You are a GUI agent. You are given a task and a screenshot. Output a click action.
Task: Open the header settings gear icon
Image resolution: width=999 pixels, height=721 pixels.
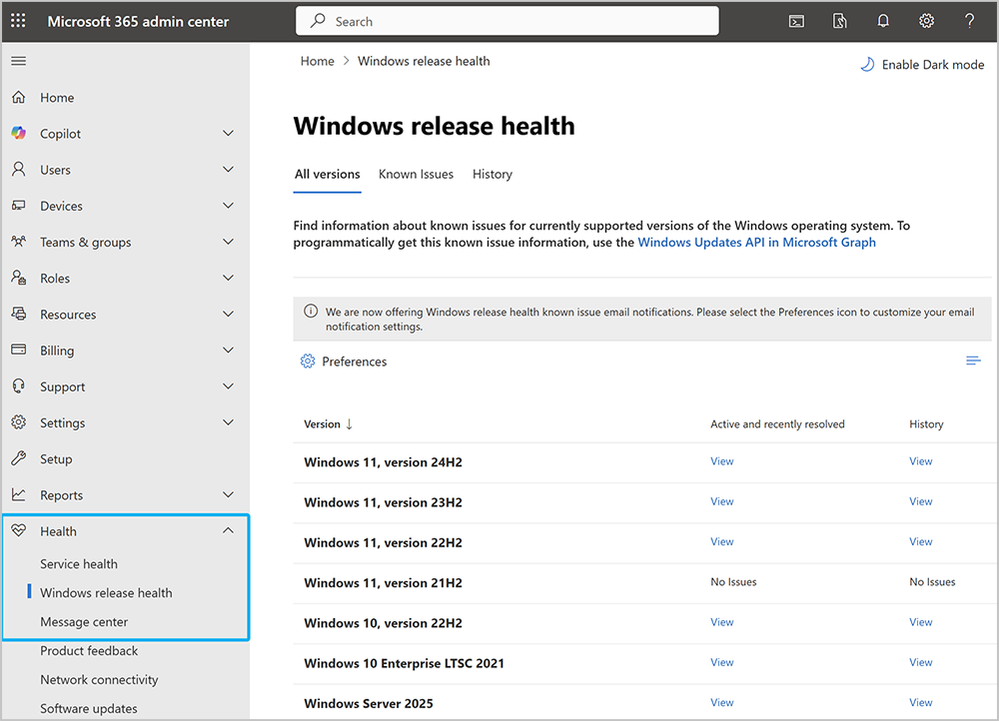926,21
